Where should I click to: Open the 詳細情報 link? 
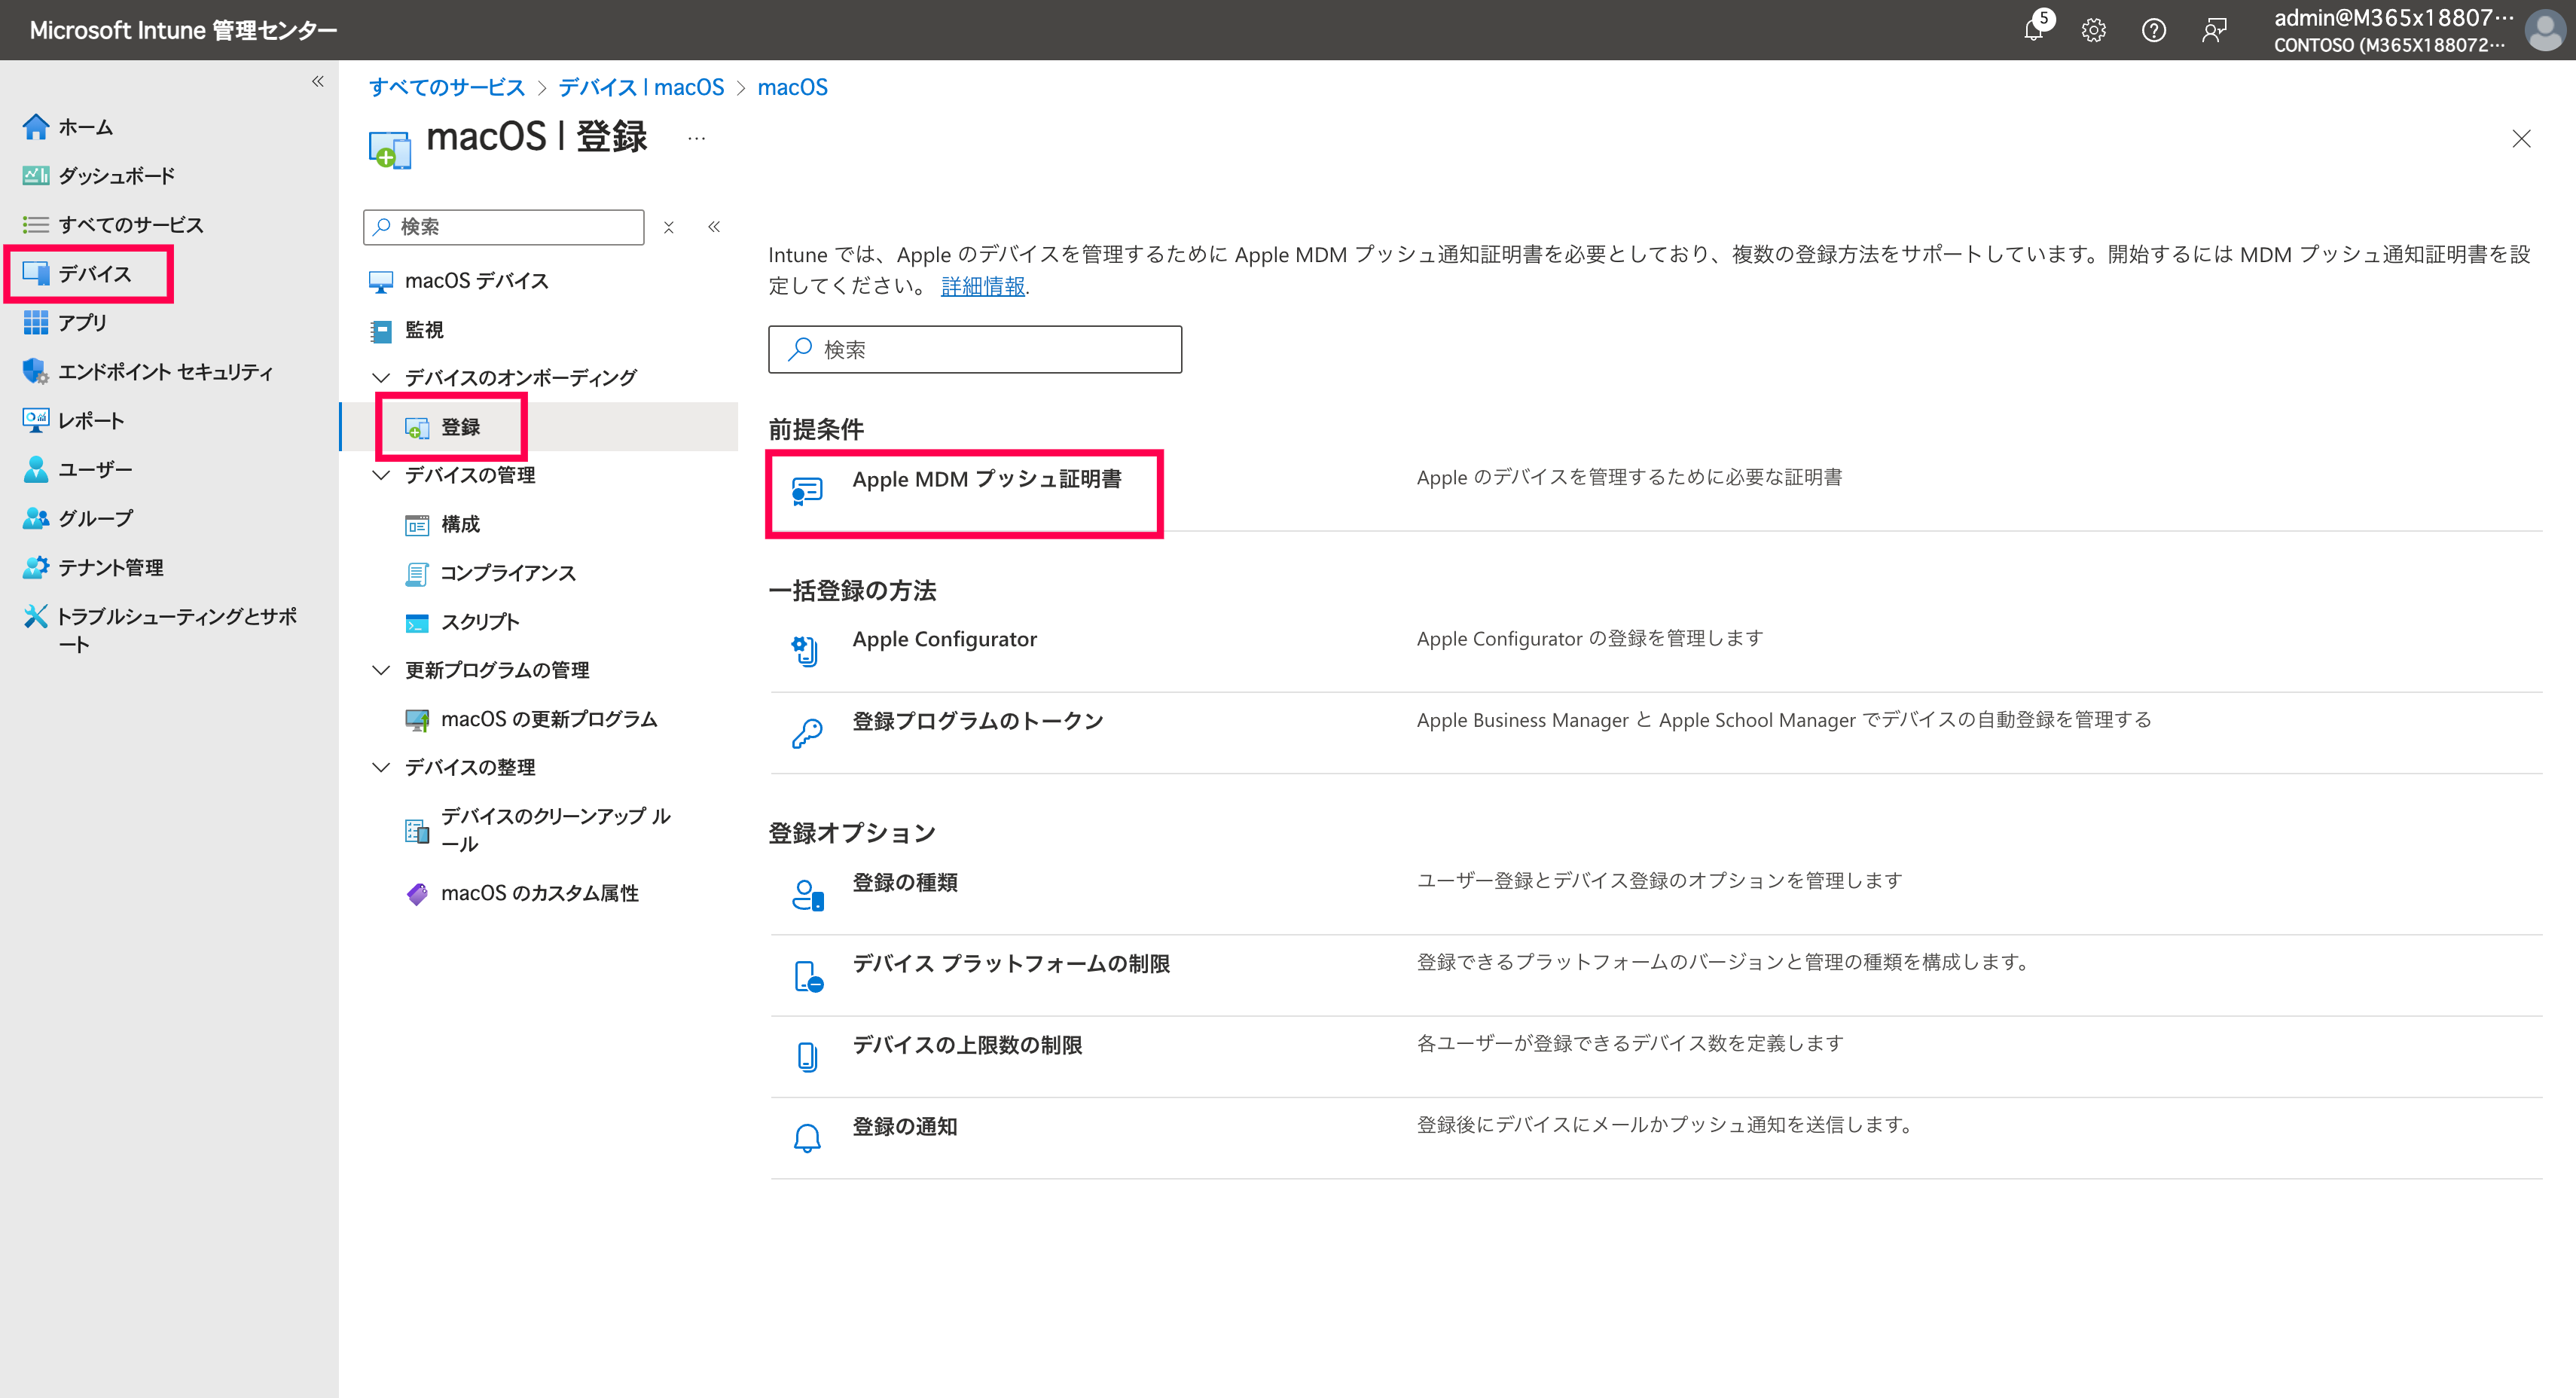pos(983,286)
